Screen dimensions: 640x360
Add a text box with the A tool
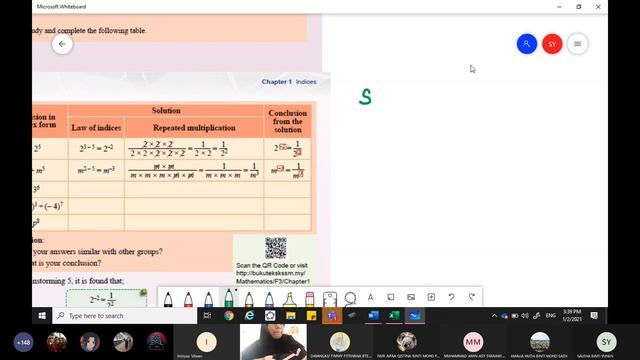tap(370, 297)
